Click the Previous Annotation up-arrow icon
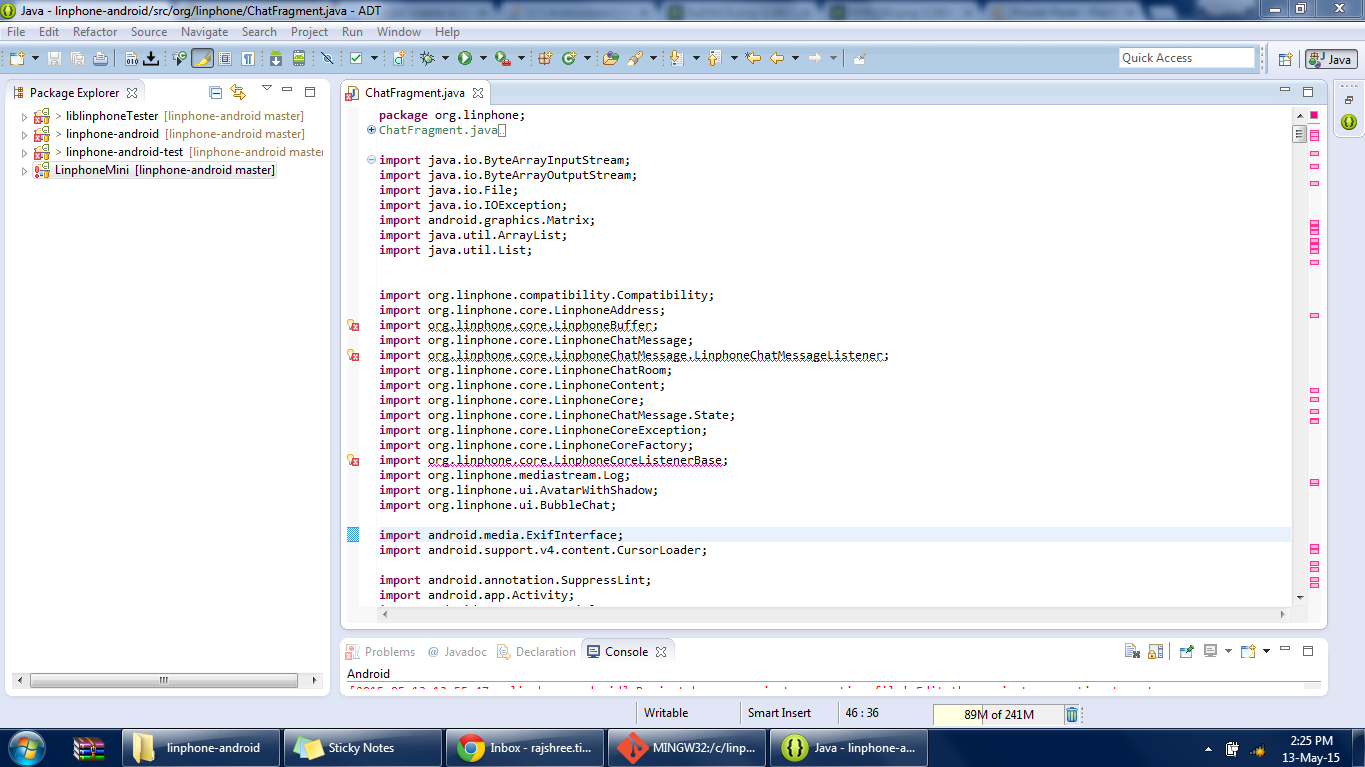This screenshot has width=1365, height=767. 713,58
